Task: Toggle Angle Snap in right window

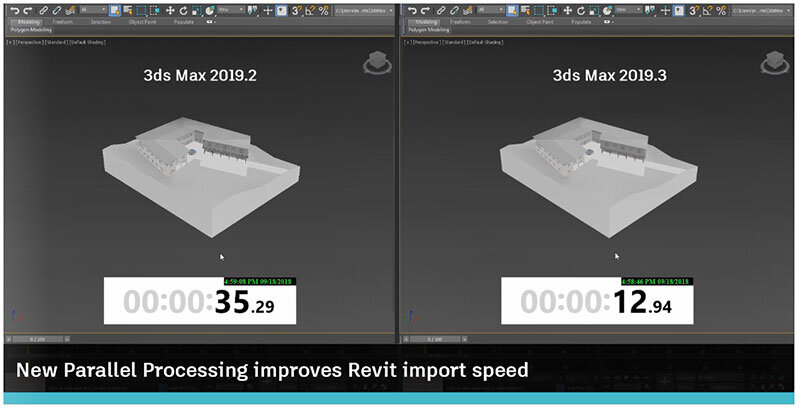Action: pyautogui.click(x=708, y=11)
